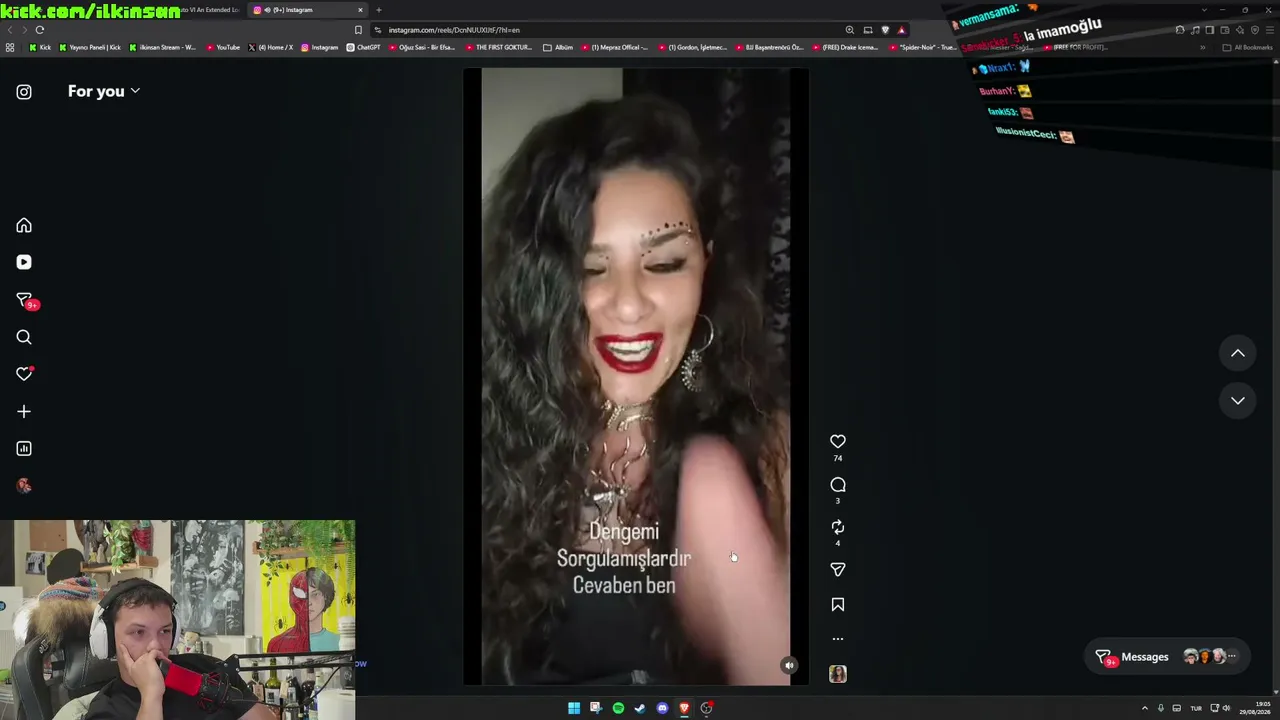Reload the page with the refresh icon
The width and height of the screenshot is (1280, 720).
40,30
